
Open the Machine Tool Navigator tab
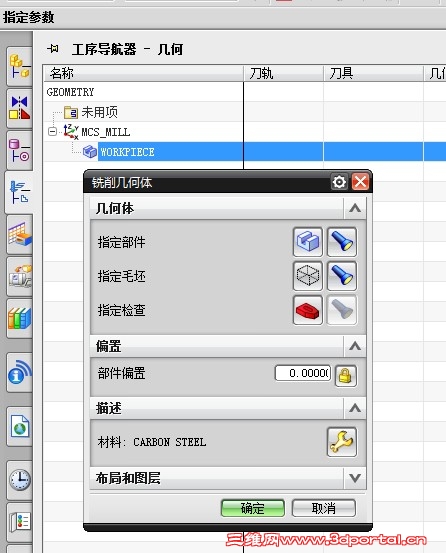click(19, 276)
